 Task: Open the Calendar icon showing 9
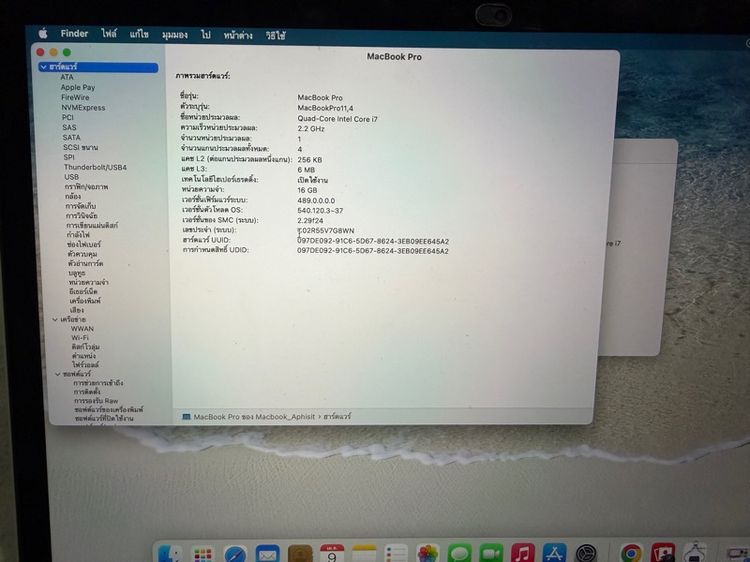click(x=331, y=554)
